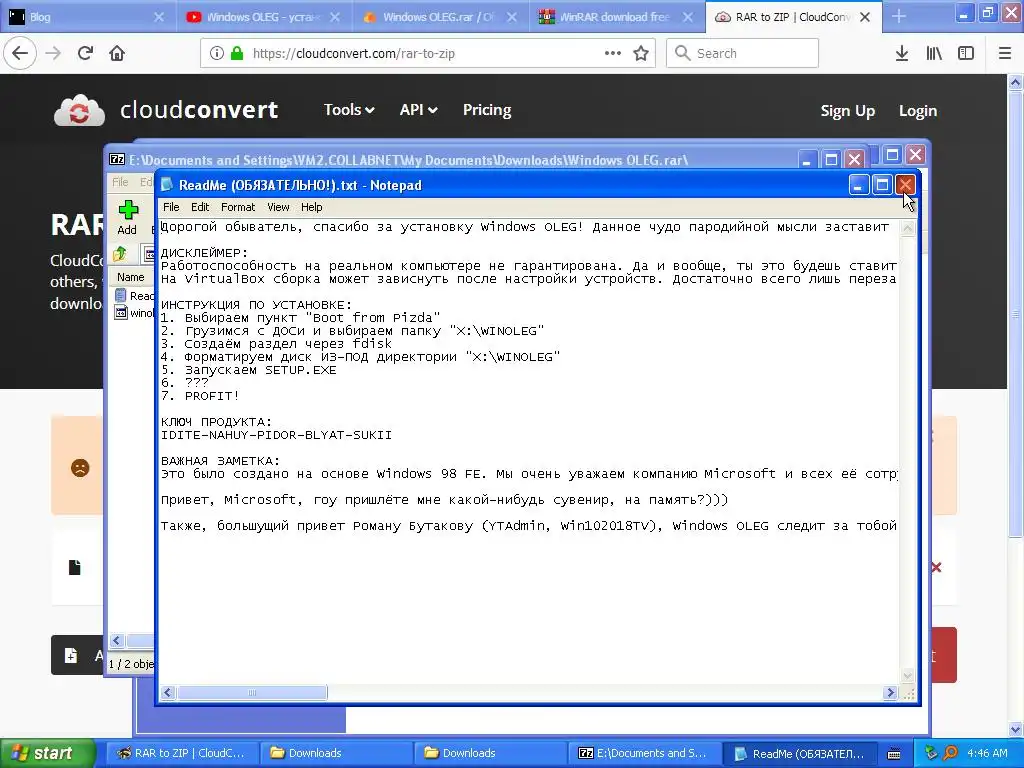Open Firefox library icon
Image resolution: width=1024 pixels, height=768 pixels.
(x=934, y=54)
